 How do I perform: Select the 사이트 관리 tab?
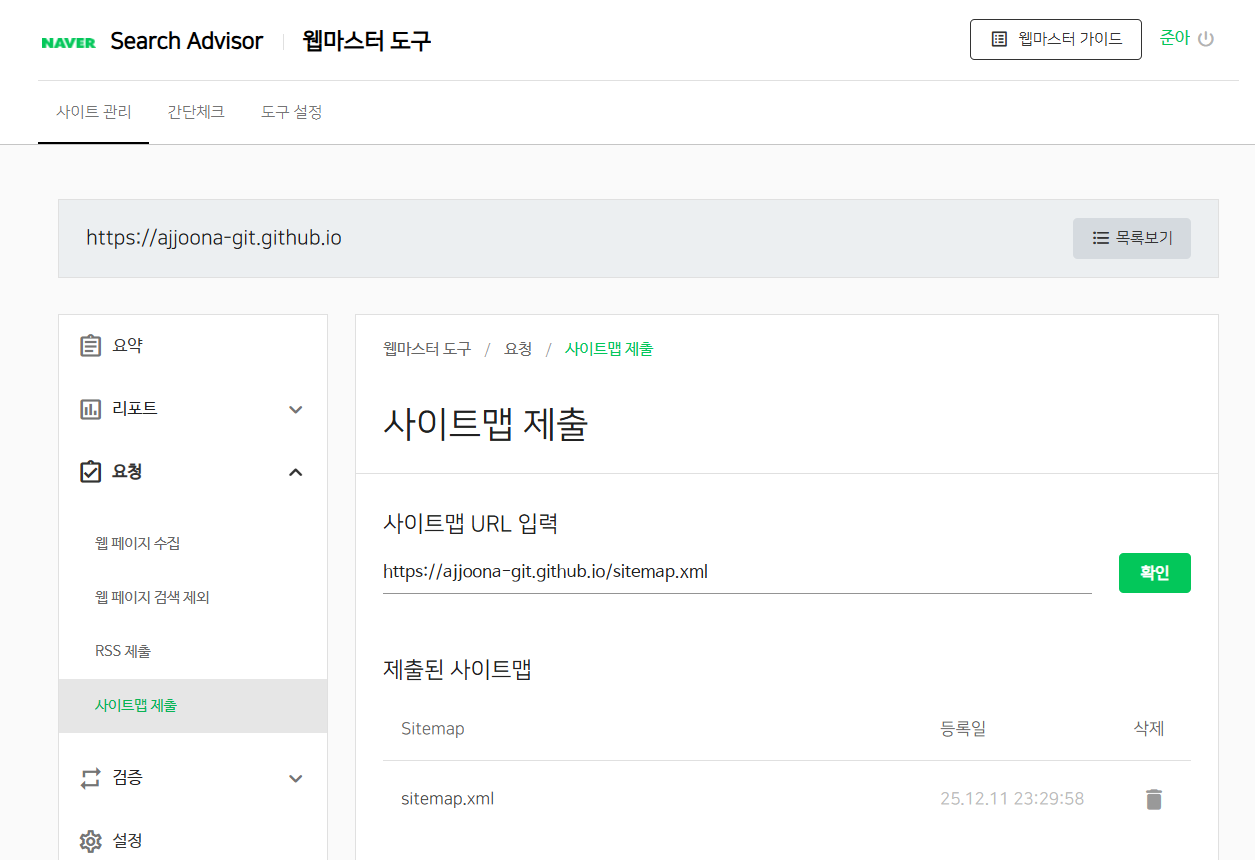coord(93,112)
